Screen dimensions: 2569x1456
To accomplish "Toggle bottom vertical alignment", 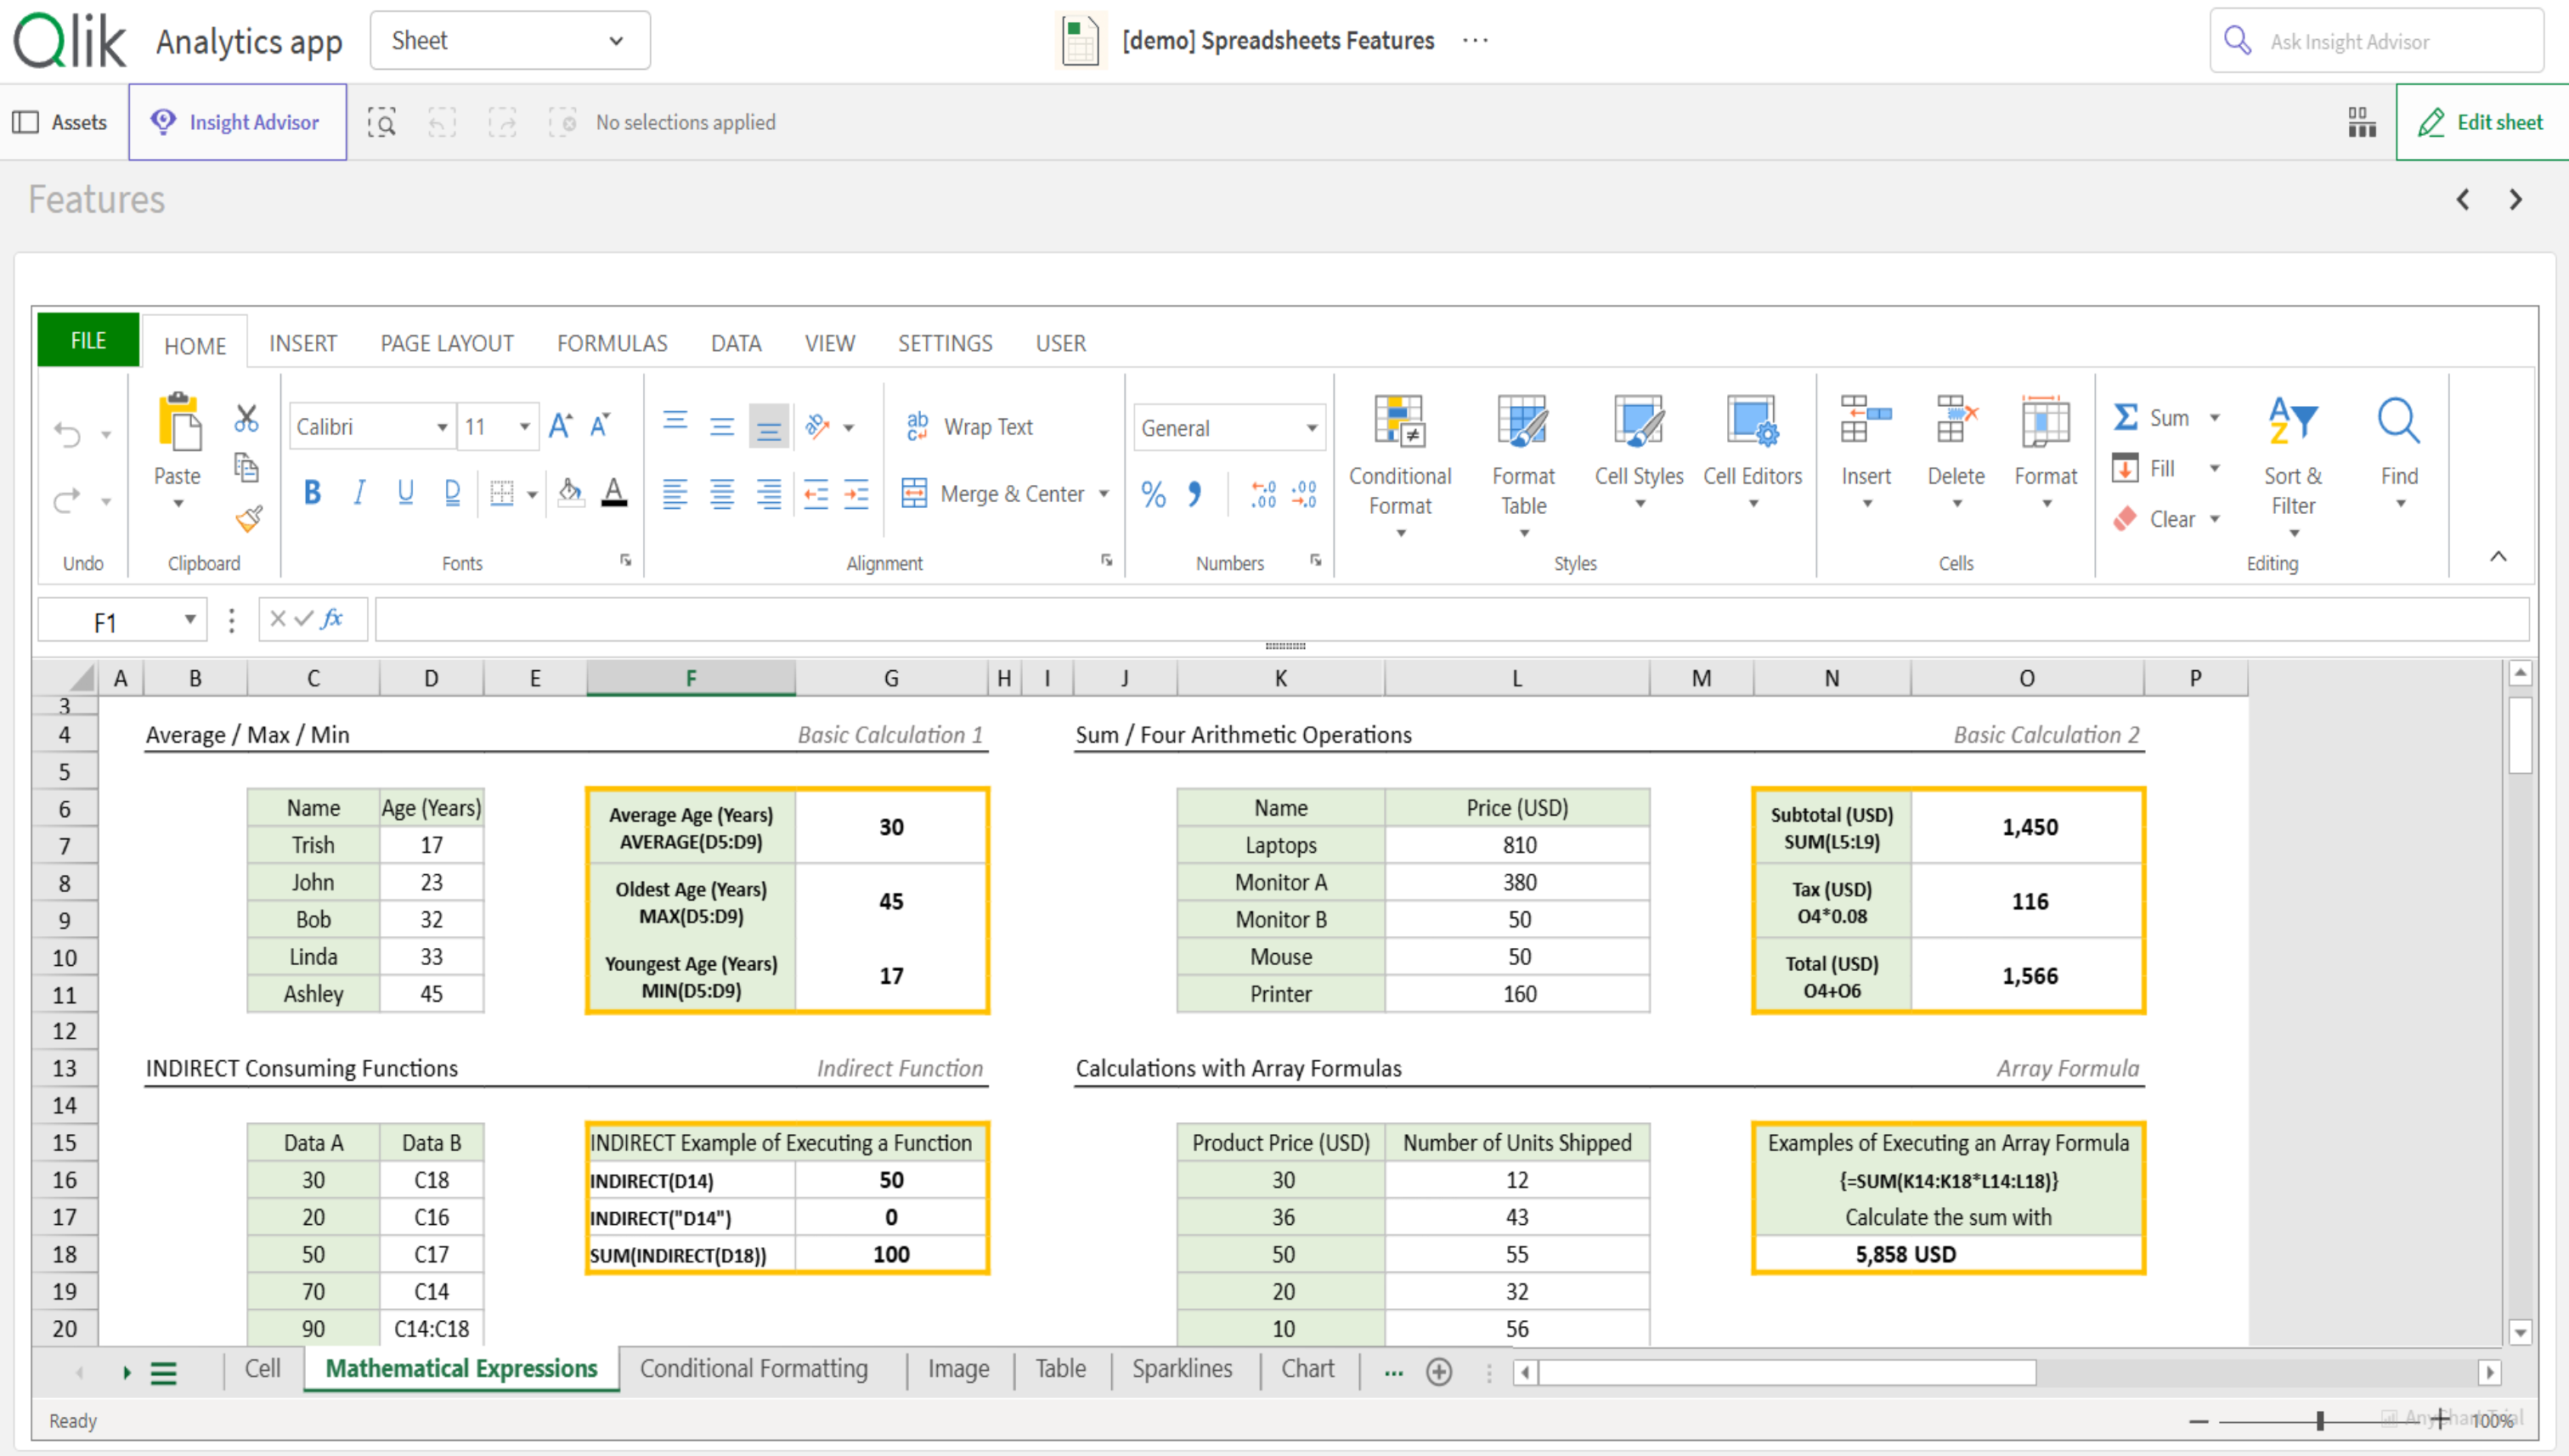I will pyautogui.click(x=769, y=427).
